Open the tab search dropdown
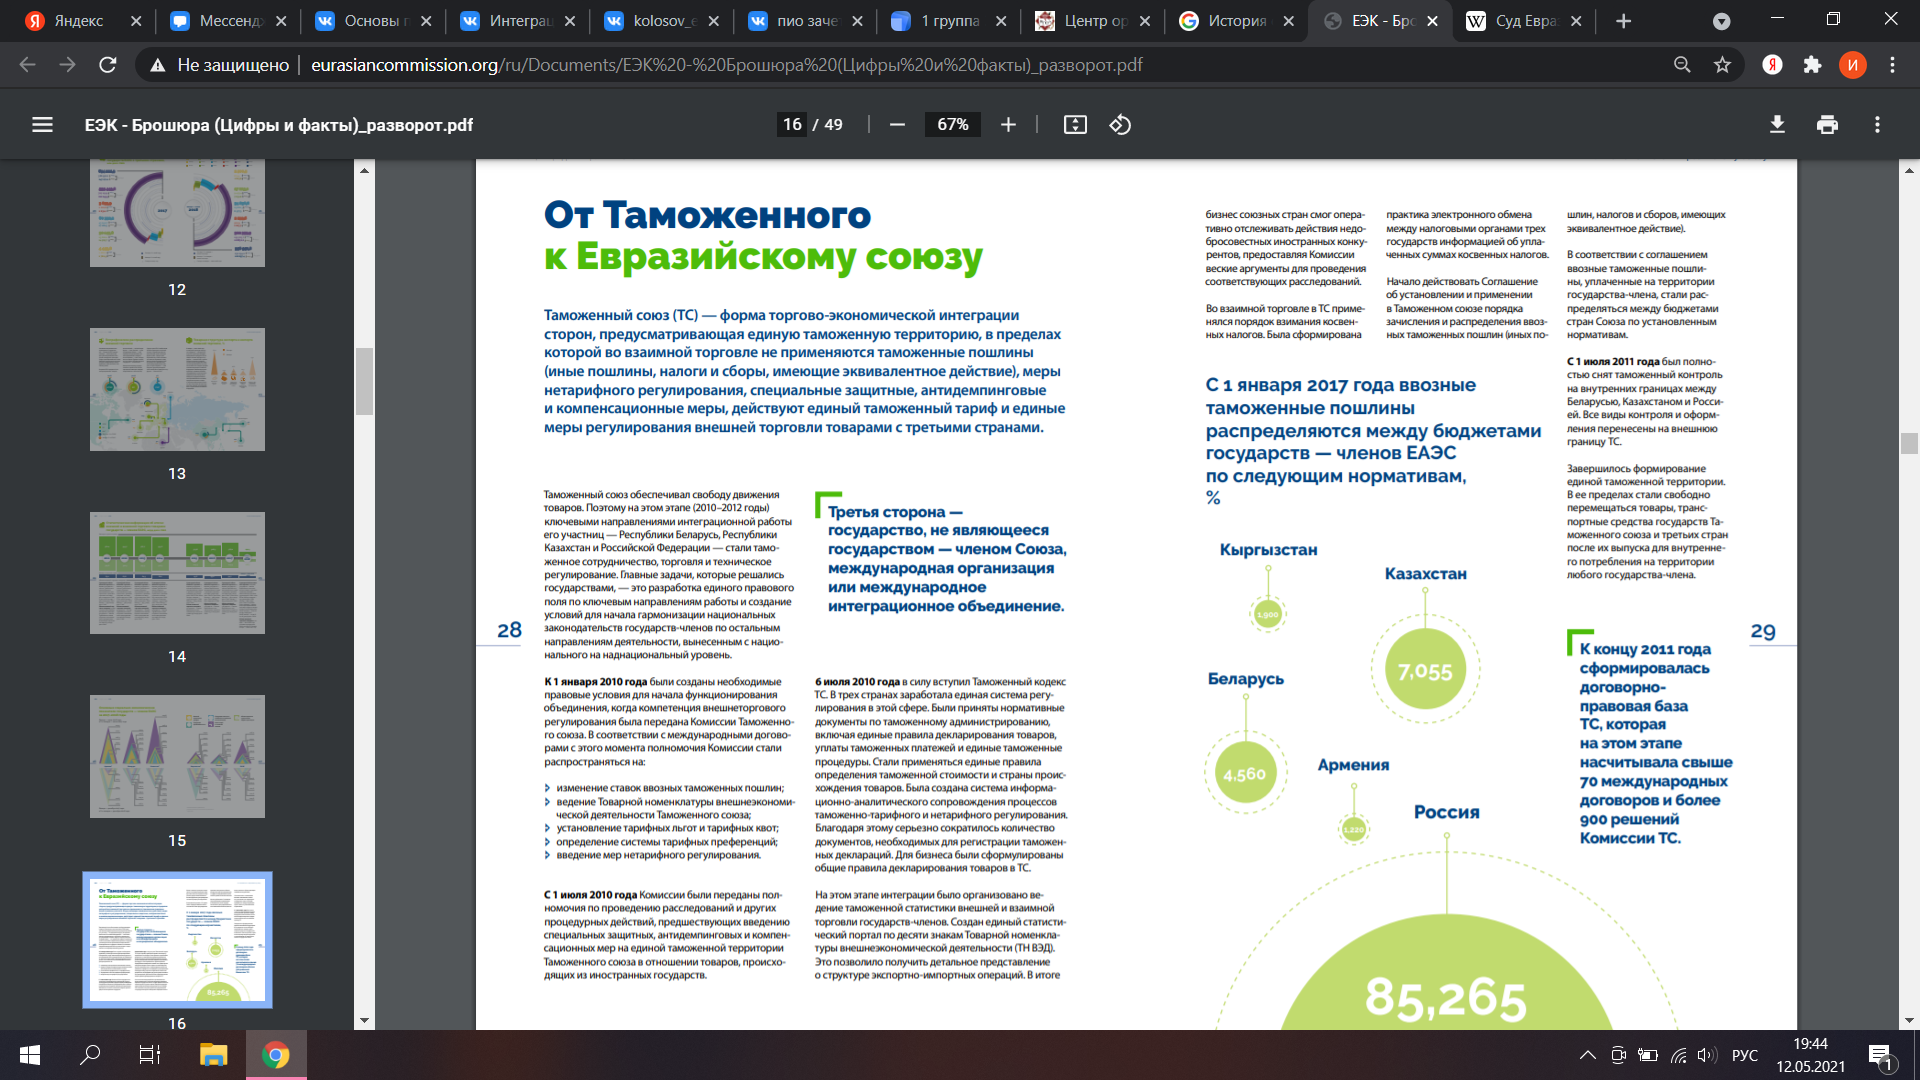This screenshot has height=1080, width=1920. [1721, 21]
